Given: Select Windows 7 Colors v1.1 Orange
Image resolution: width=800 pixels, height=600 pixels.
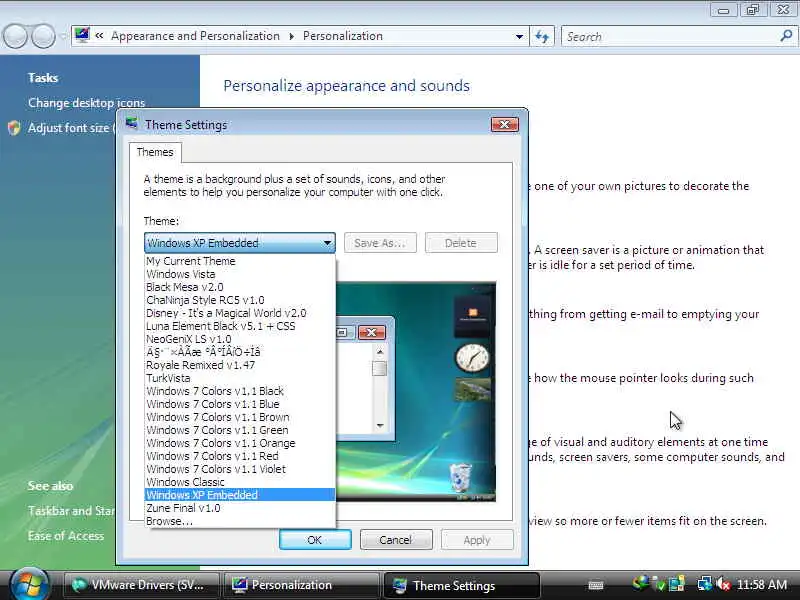Looking at the screenshot, I should pos(240,443).
